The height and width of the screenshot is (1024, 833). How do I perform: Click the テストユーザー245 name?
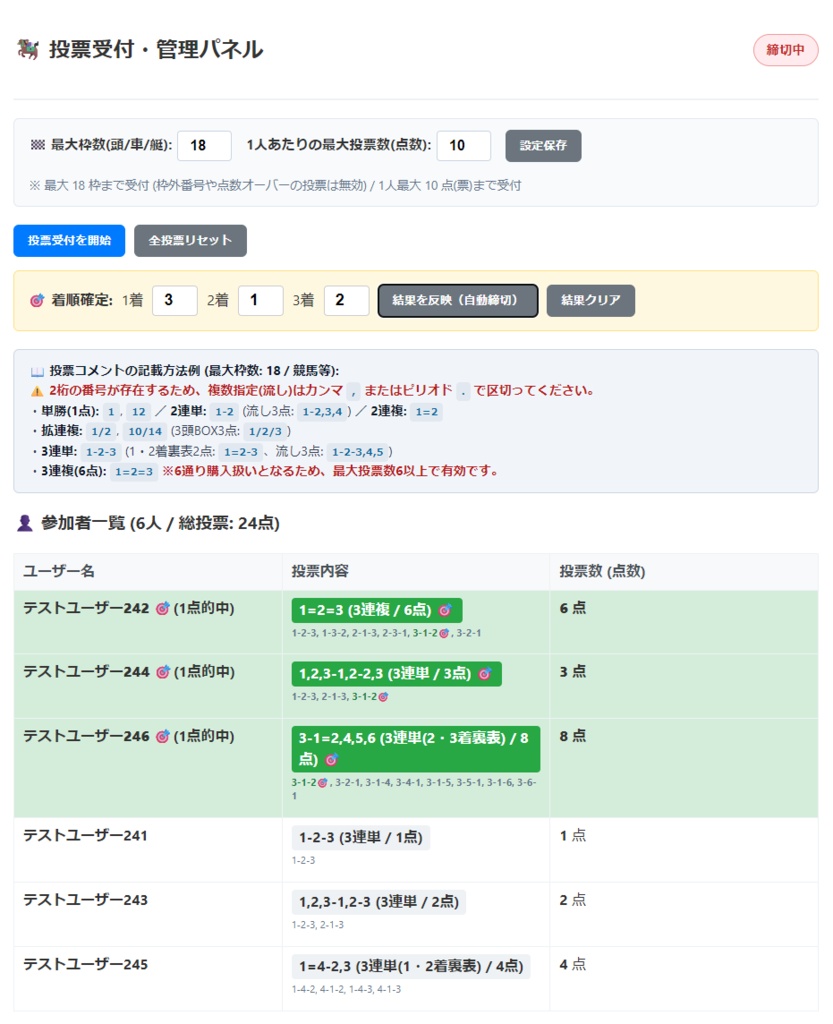click(86, 965)
